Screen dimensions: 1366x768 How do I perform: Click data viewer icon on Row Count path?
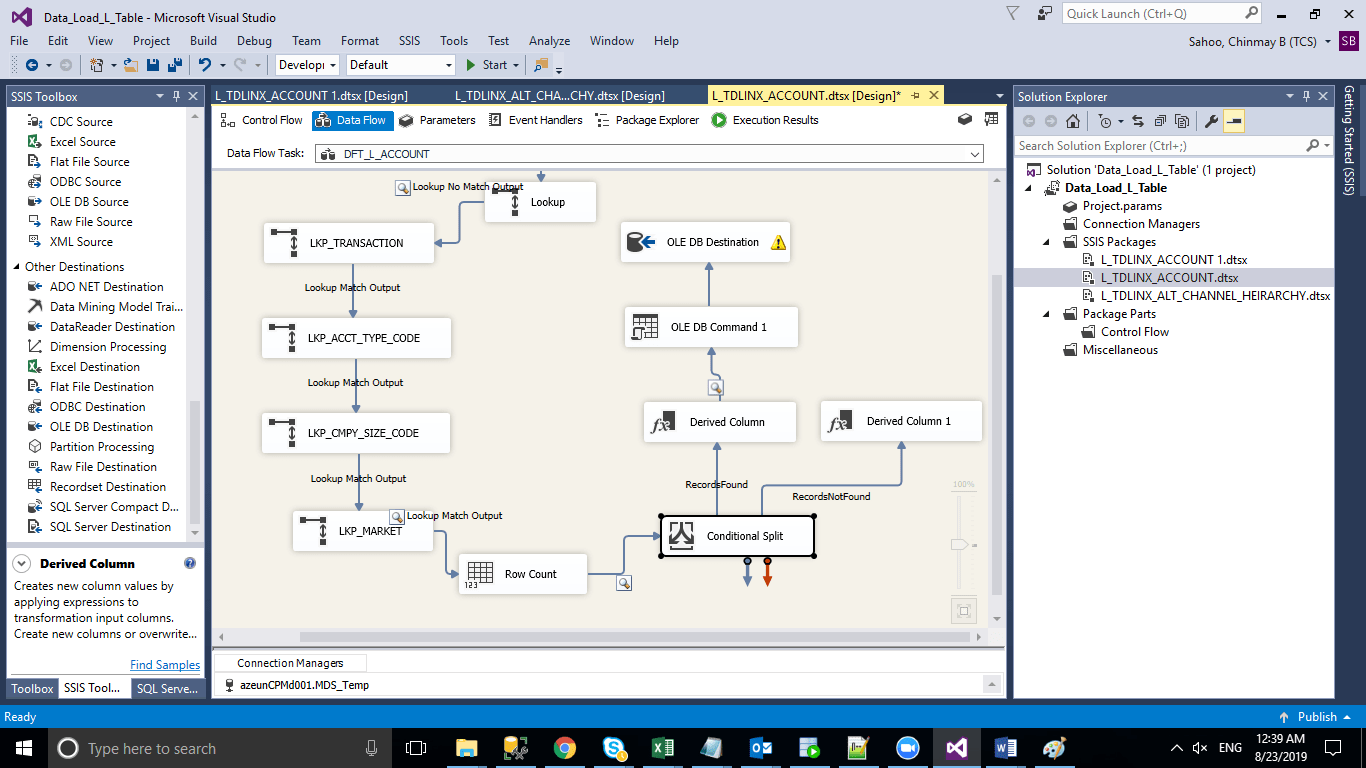(x=624, y=583)
